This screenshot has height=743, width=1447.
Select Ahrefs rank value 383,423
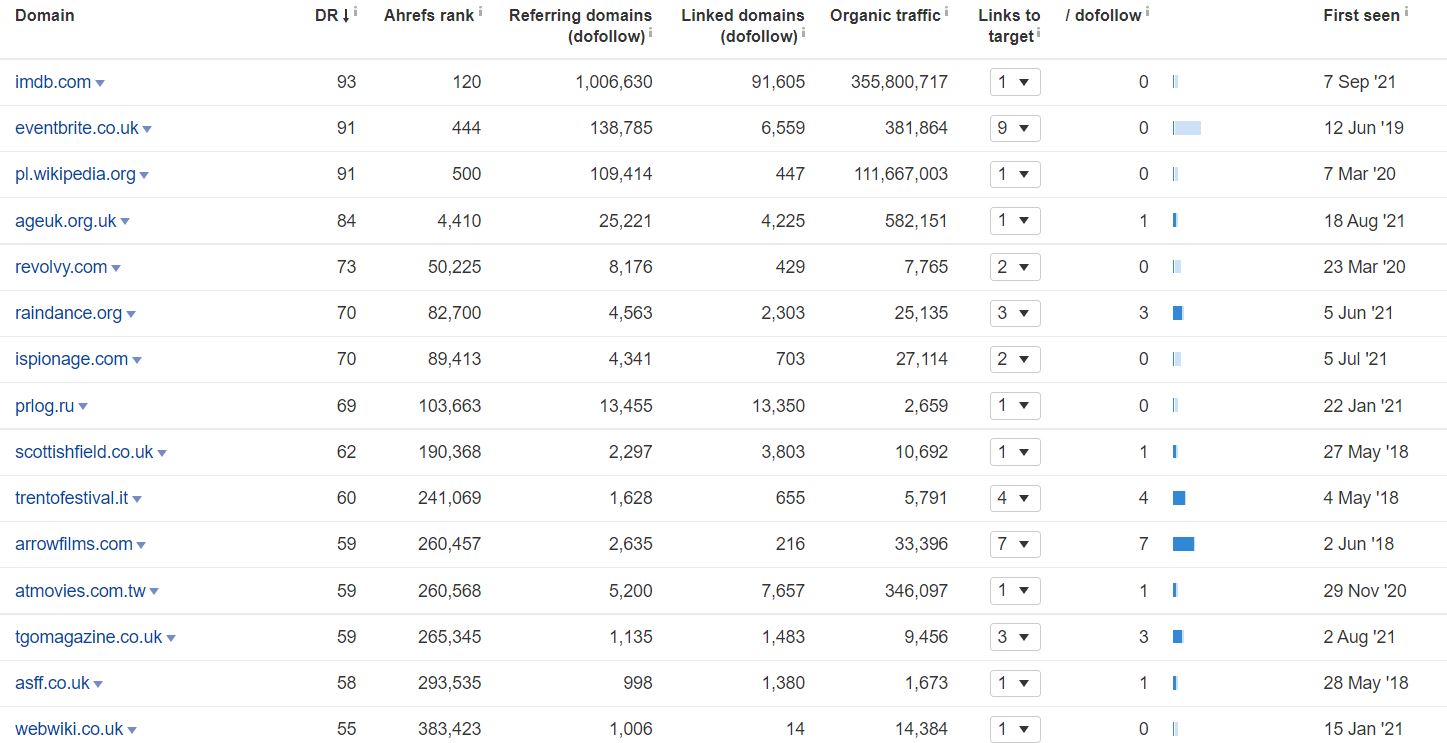[x=450, y=729]
